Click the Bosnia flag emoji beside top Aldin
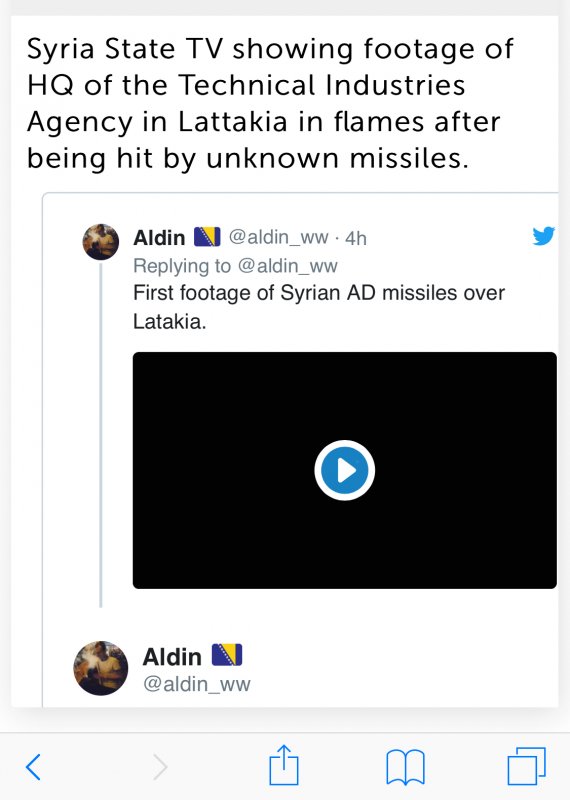Screen dimensions: 570x800 pos(207,237)
